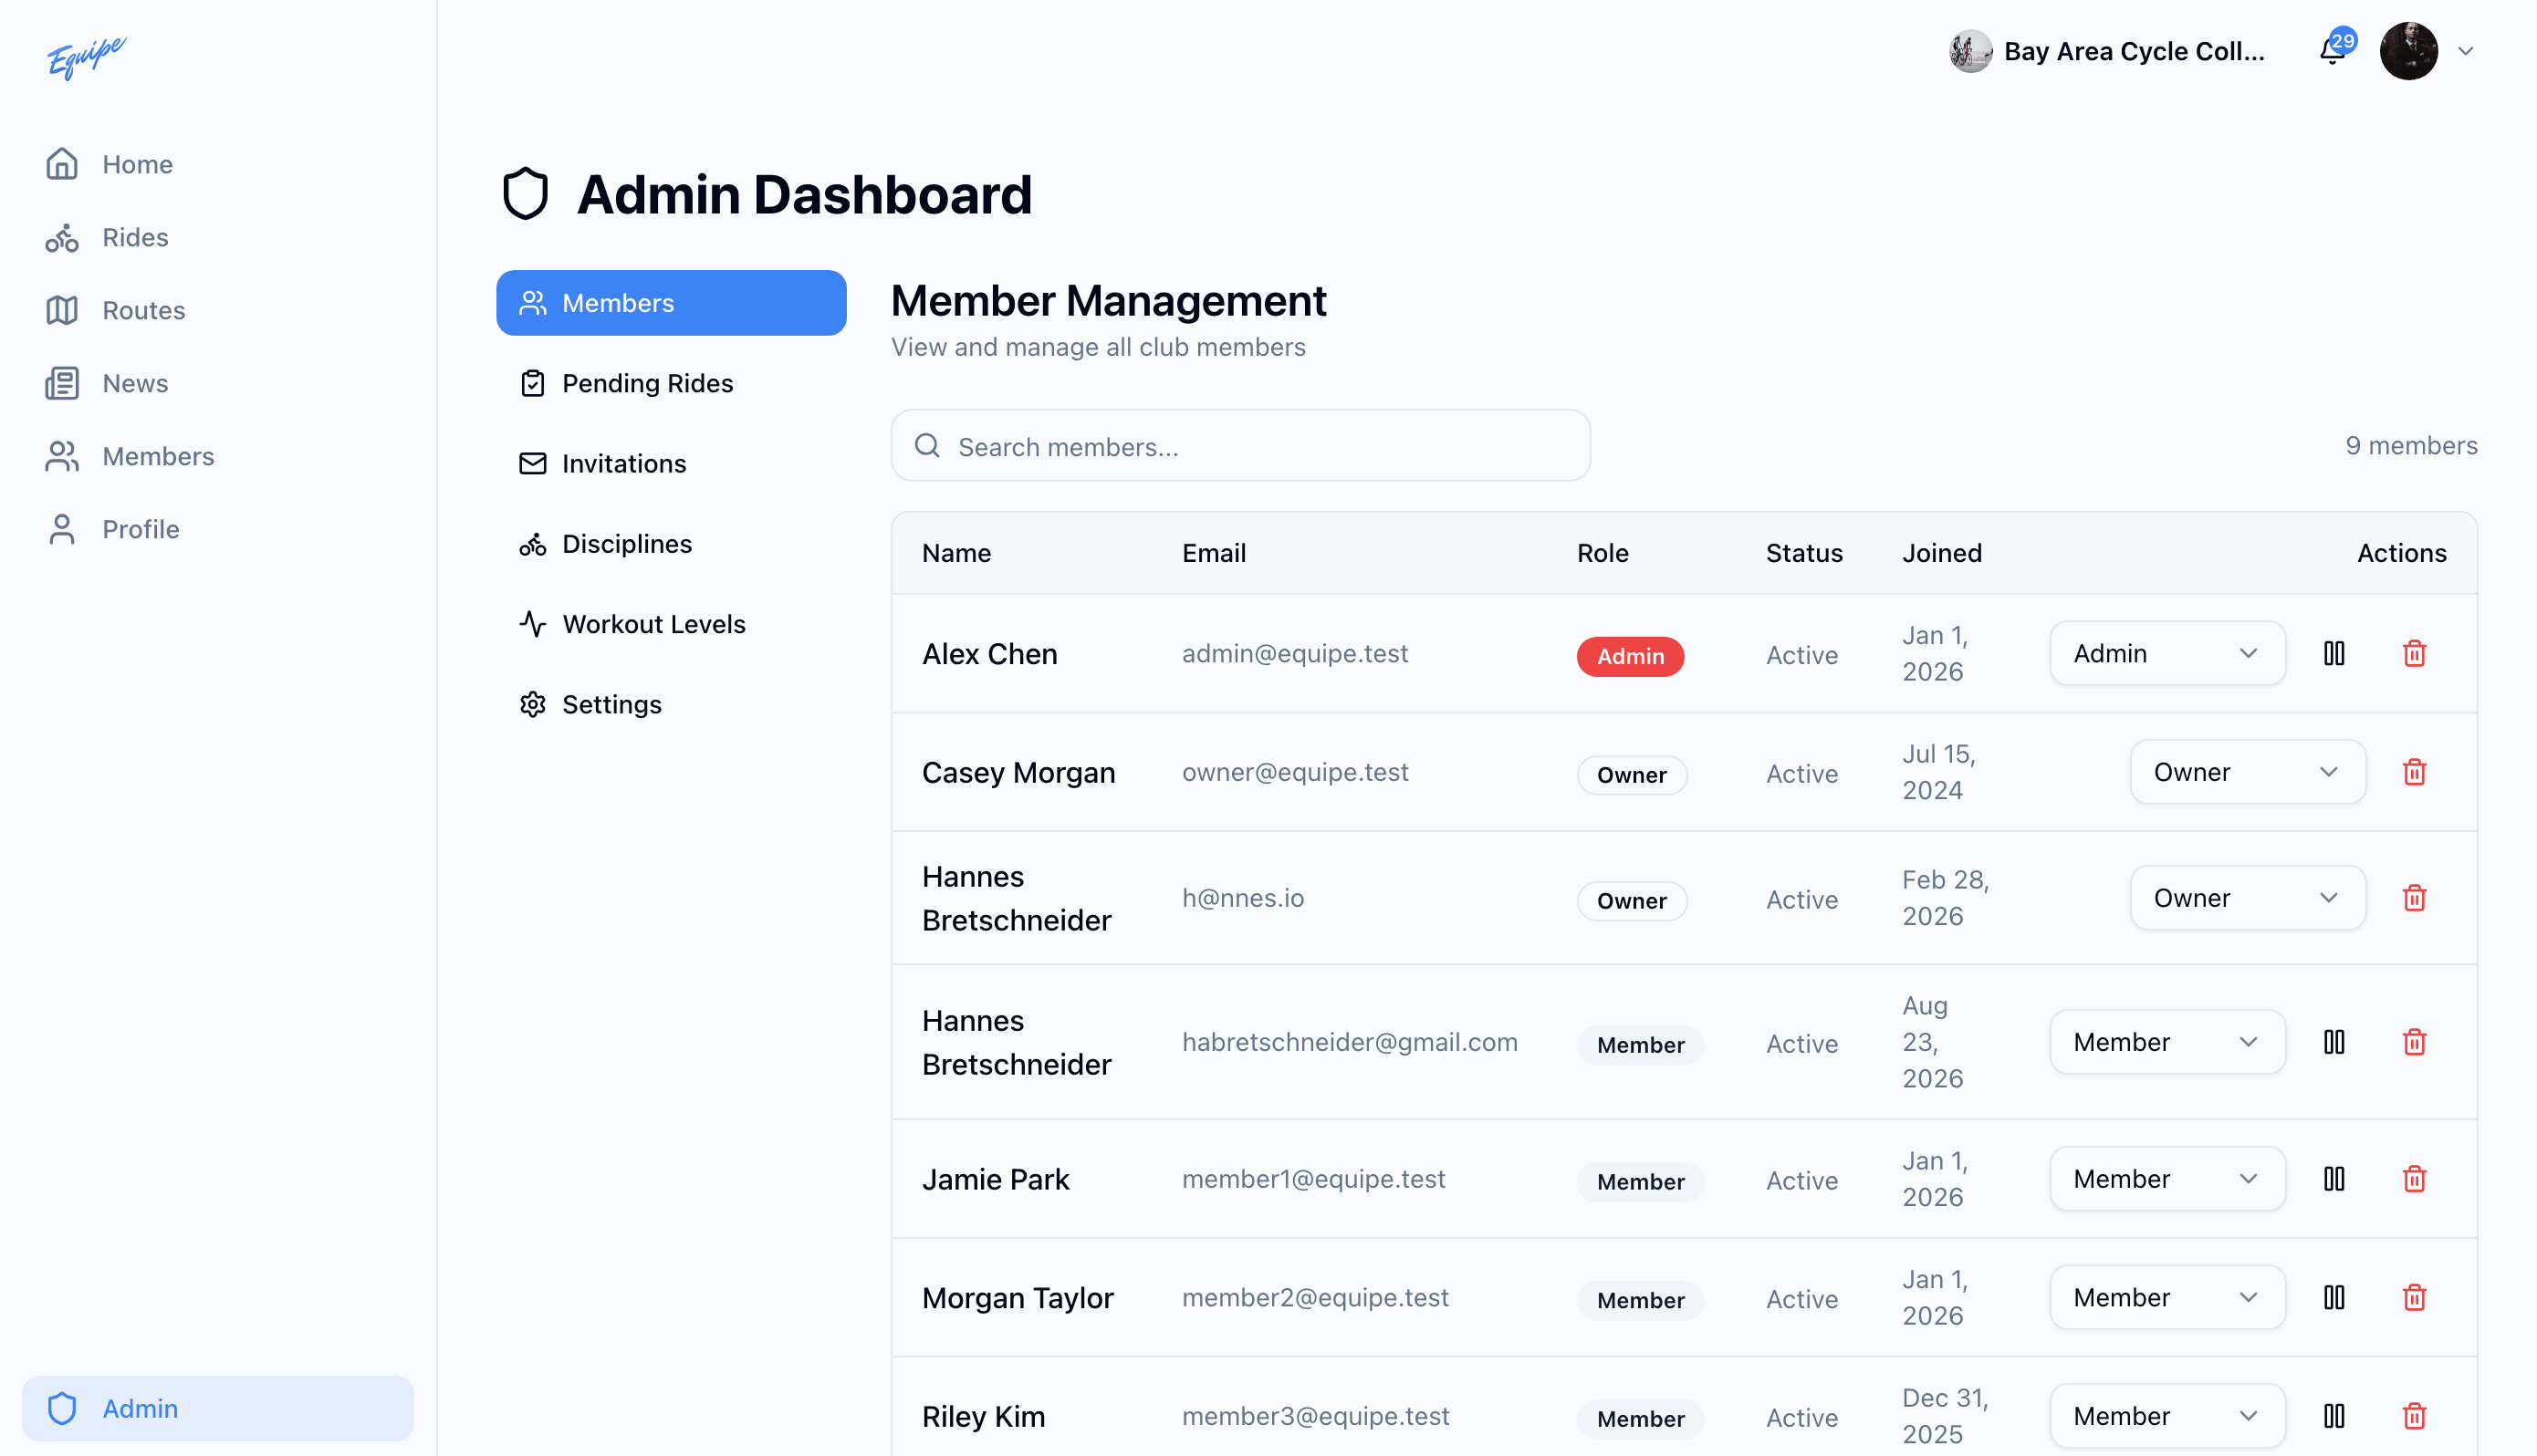The height and width of the screenshot is (1456, 2537).
Task: Delete Riley Kim with trash icon
Action: pyautogui.click(x=2414, y=1416)
